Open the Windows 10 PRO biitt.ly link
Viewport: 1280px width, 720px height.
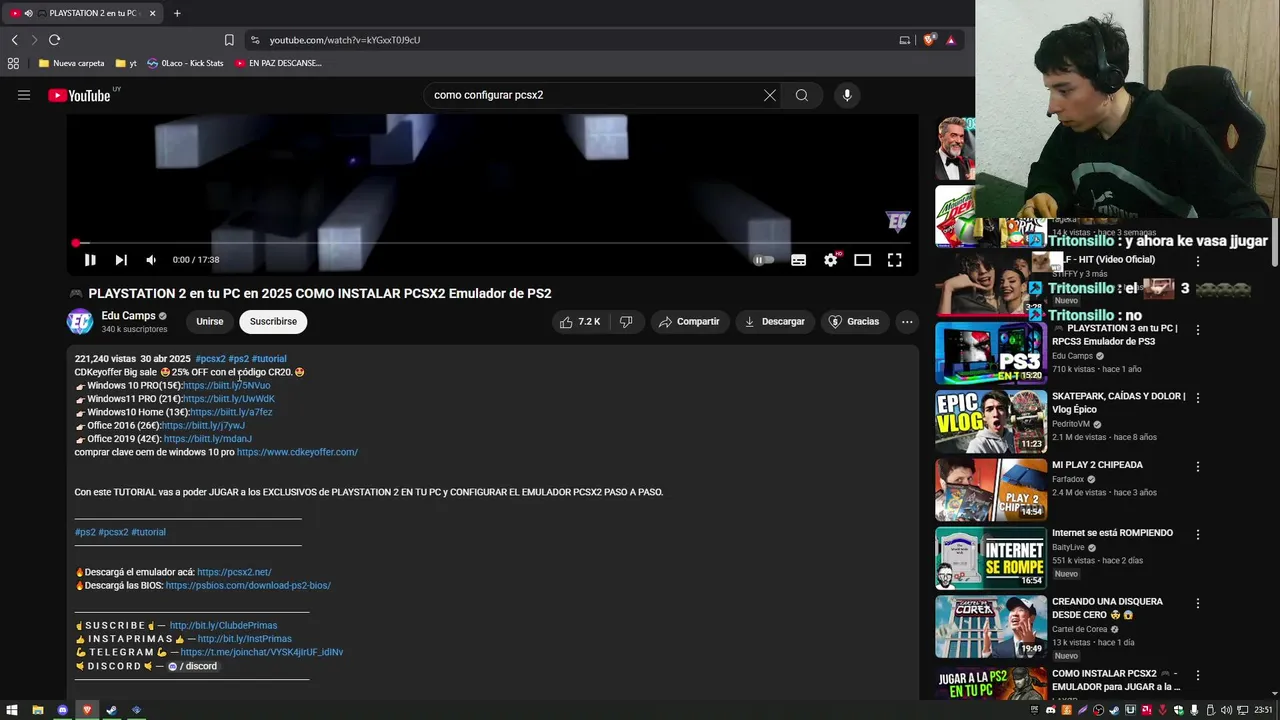coord(227,386)
